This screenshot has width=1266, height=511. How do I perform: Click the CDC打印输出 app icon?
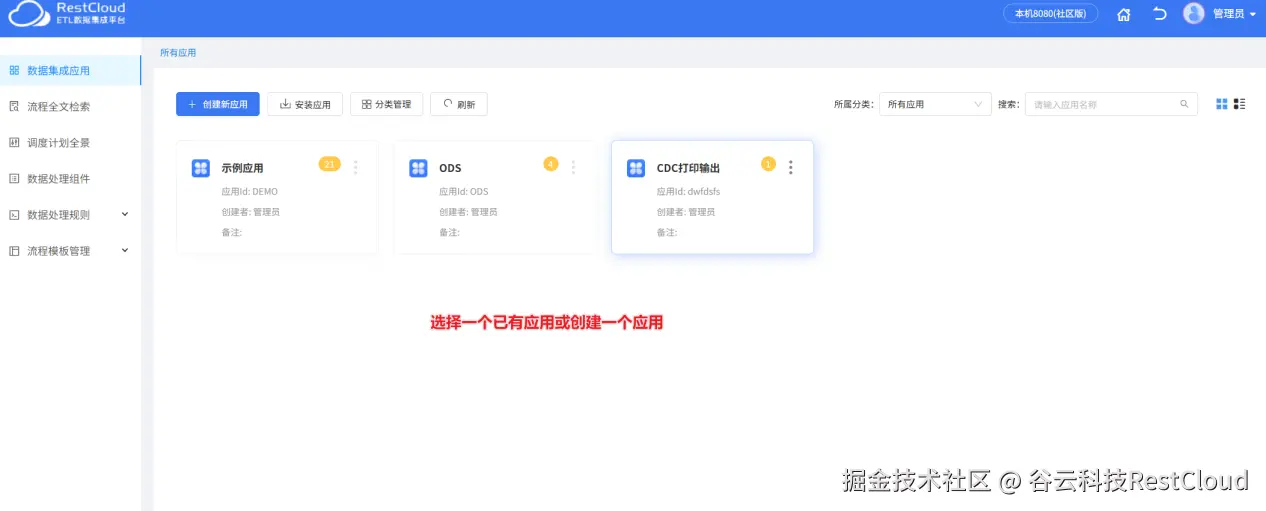point(636,168)
